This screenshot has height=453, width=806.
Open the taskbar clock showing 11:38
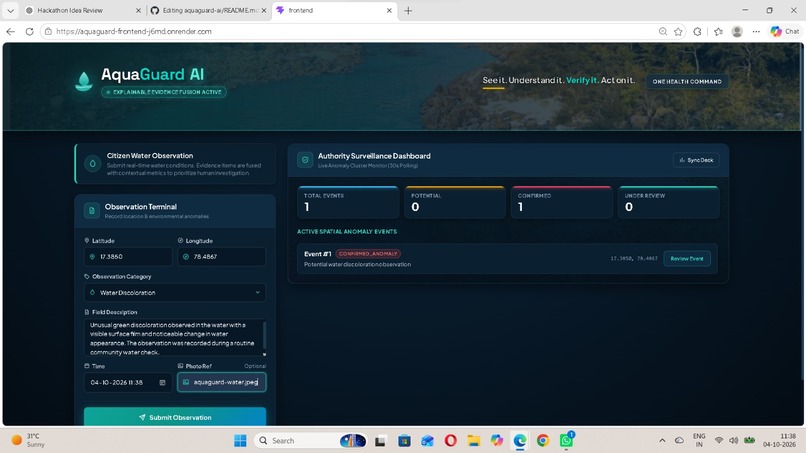click(779, 440)
